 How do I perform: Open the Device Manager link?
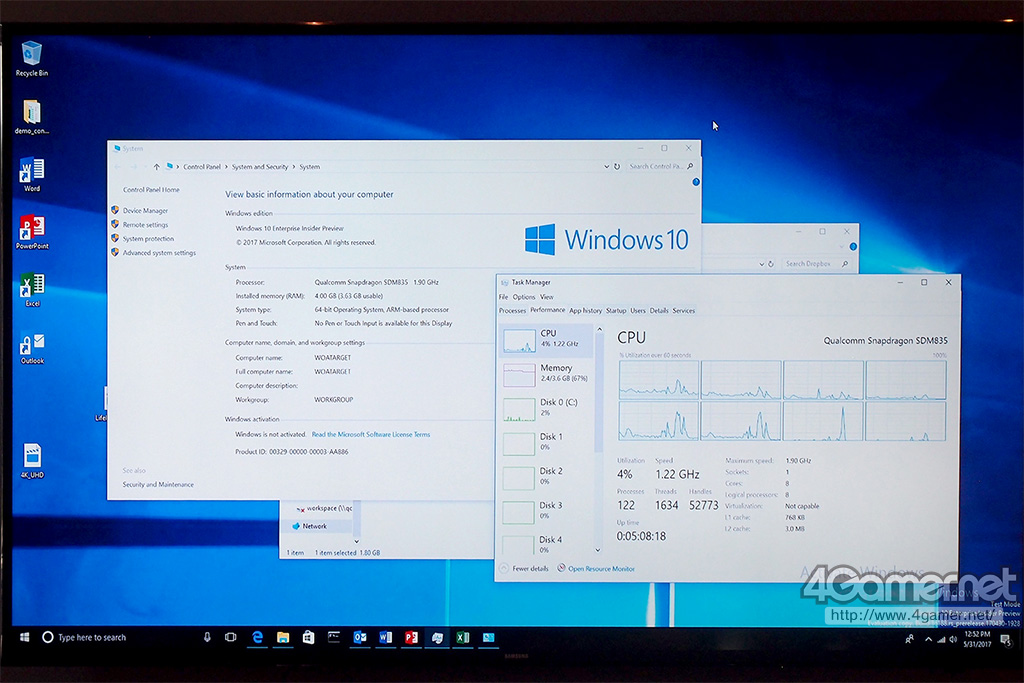[x=145, y=210]
